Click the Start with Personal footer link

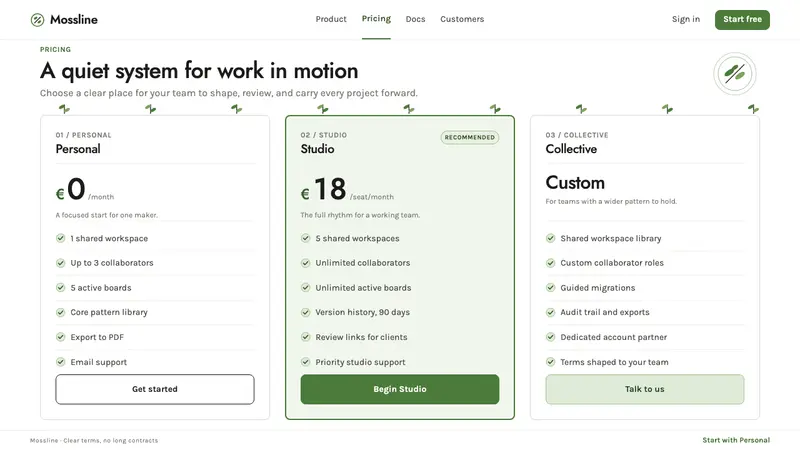pyautogui.click(x=736, y=440)
